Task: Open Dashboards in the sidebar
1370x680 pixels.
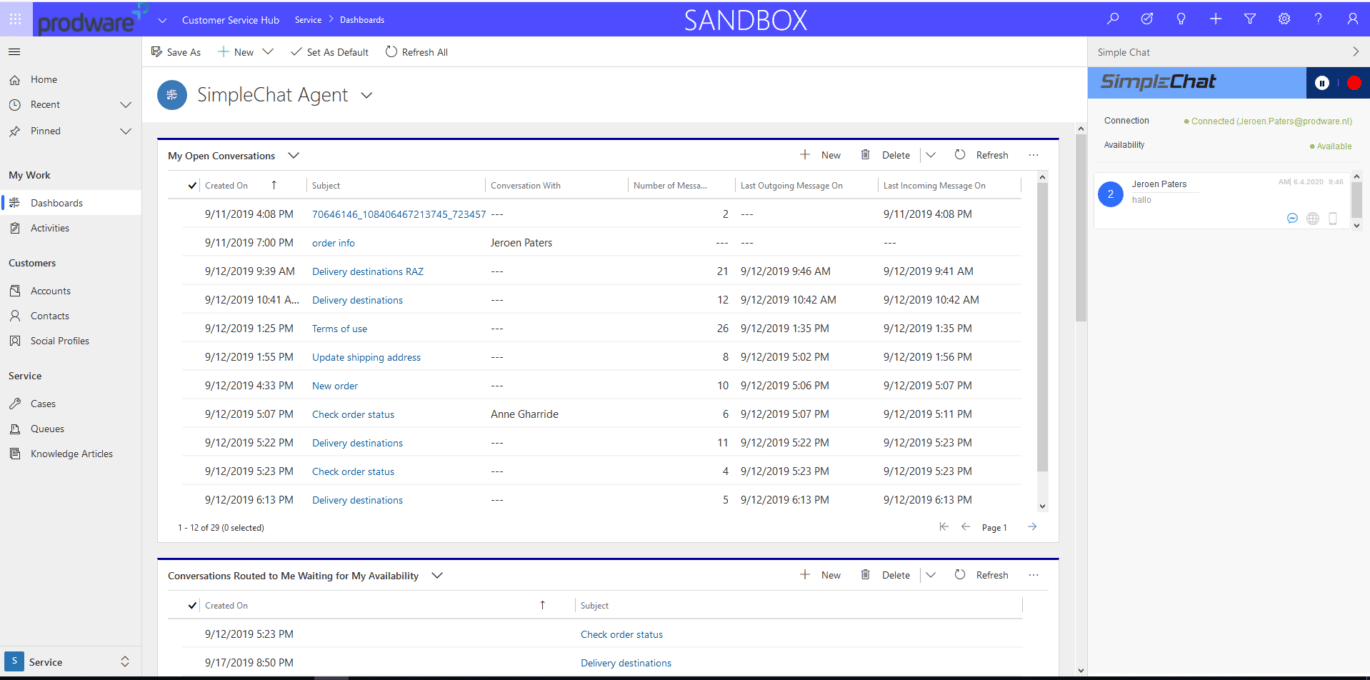Action: (70, 203)
